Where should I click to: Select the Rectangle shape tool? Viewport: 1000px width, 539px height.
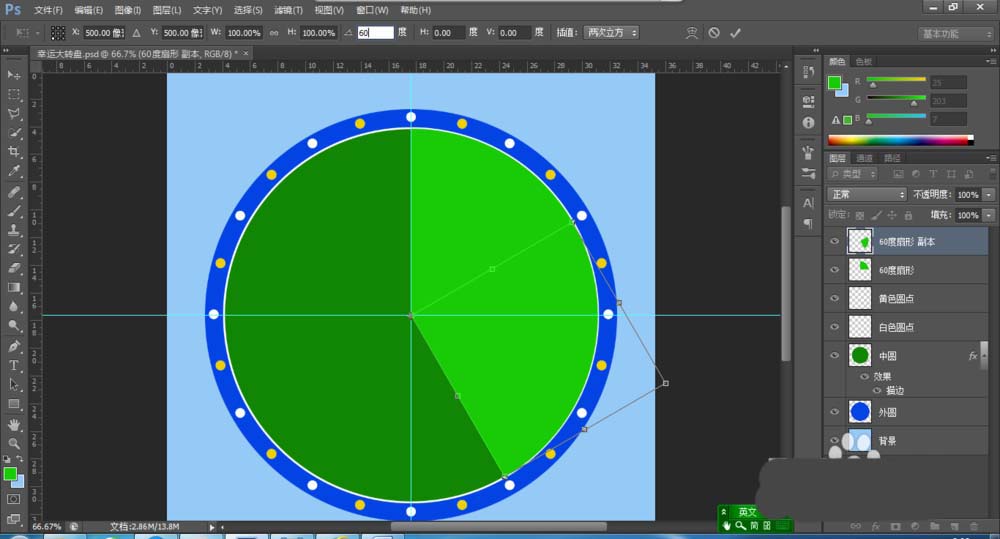[13, 404]
